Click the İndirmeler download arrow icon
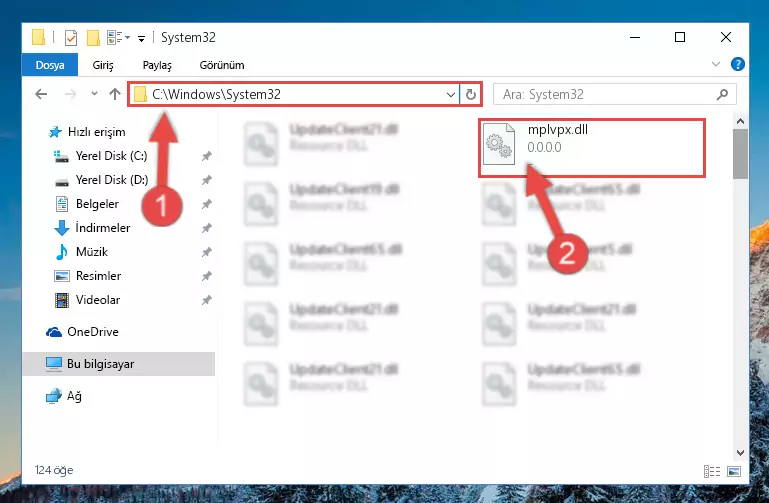Viewport: 769px width, 503px height. click(x=62, y=228)
